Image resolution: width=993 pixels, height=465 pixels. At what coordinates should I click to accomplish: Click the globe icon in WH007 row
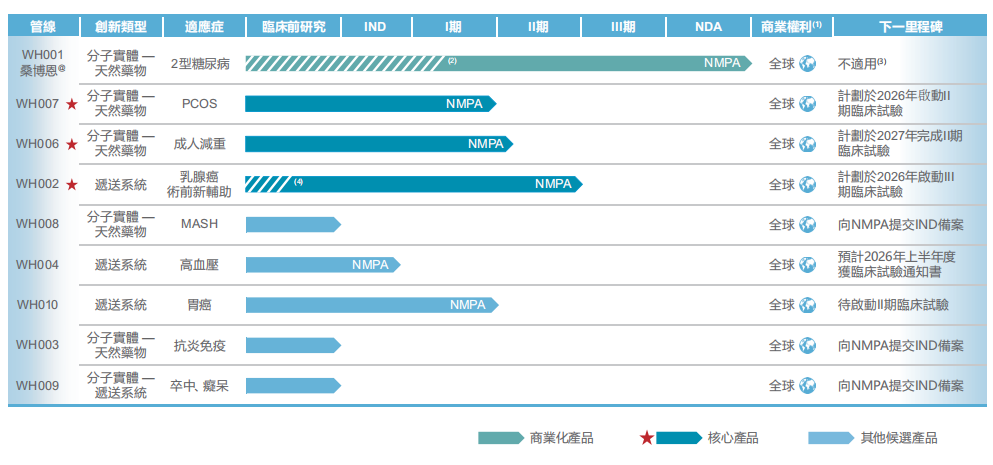(x=807, y=104)
